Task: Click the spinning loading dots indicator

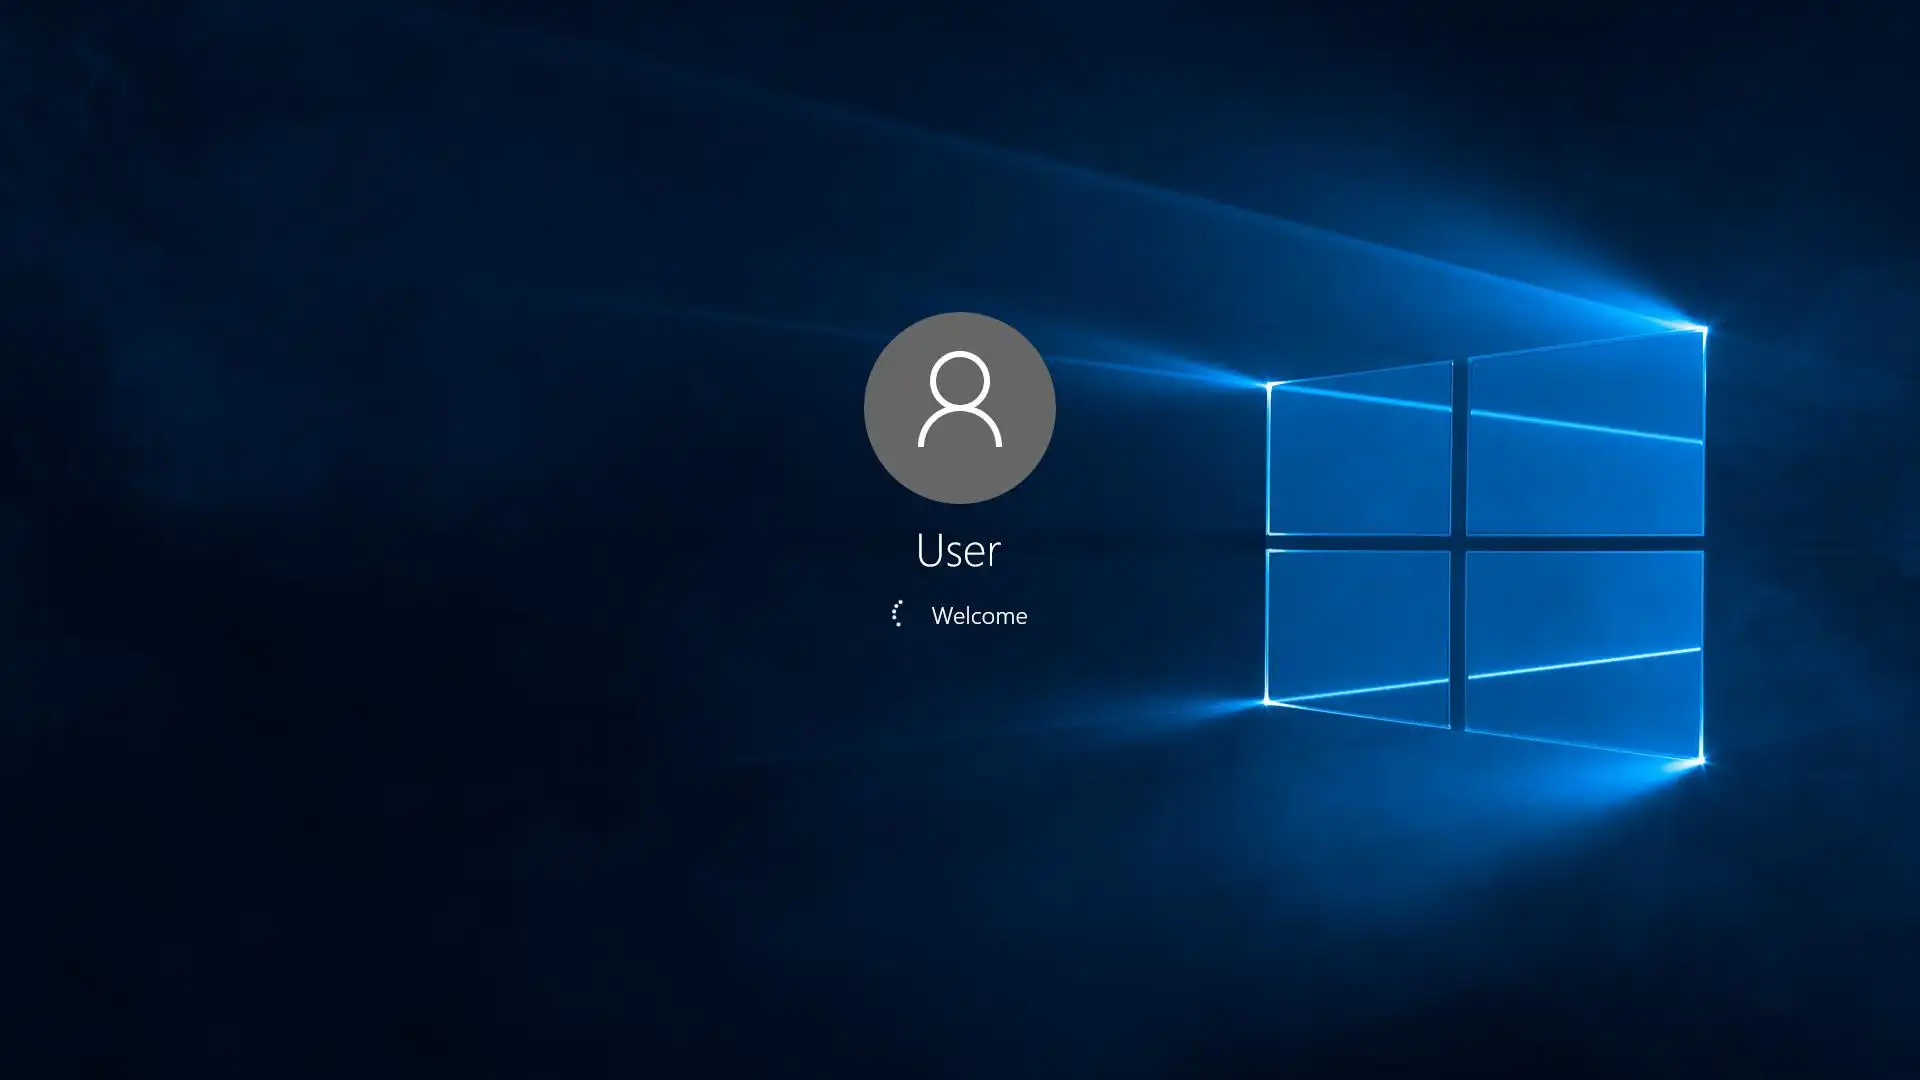Action: [898, 614]
